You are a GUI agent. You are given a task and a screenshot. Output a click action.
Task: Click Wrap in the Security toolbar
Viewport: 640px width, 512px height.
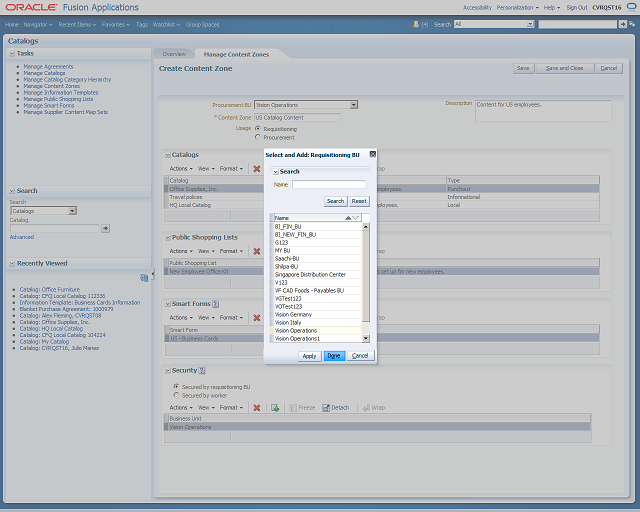(x=374, y=407)
